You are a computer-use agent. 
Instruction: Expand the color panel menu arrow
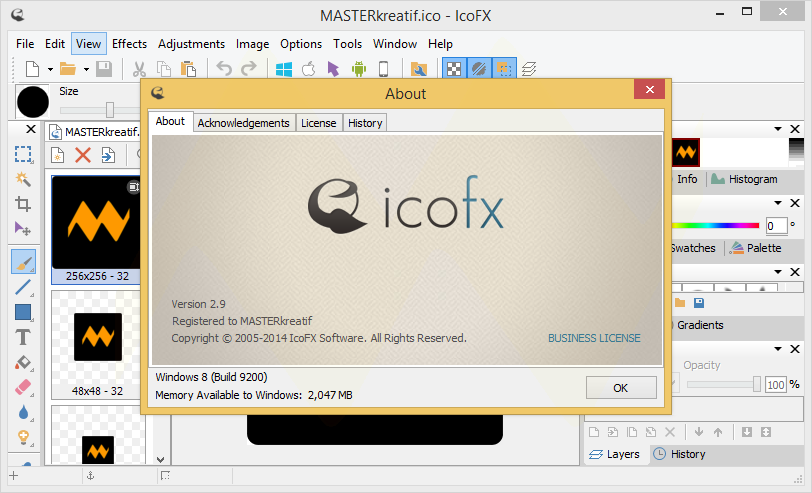[x=777, y=203]
